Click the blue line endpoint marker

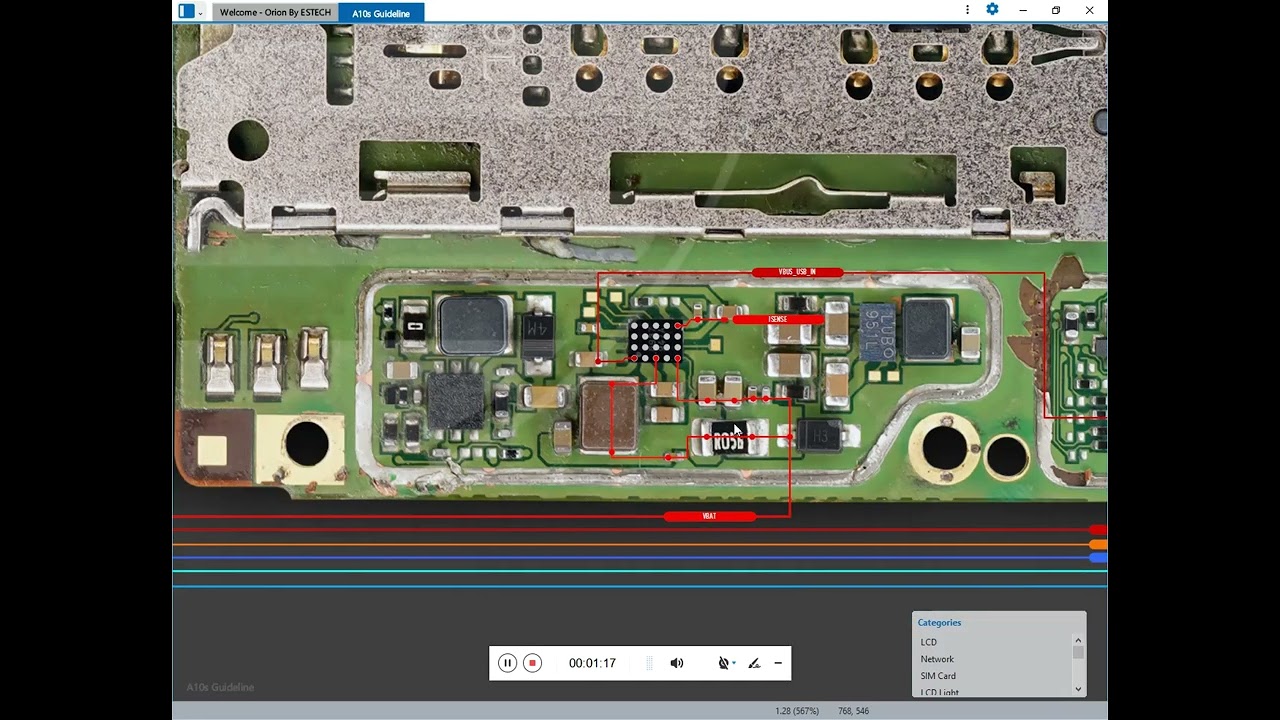click(1098, 558)
